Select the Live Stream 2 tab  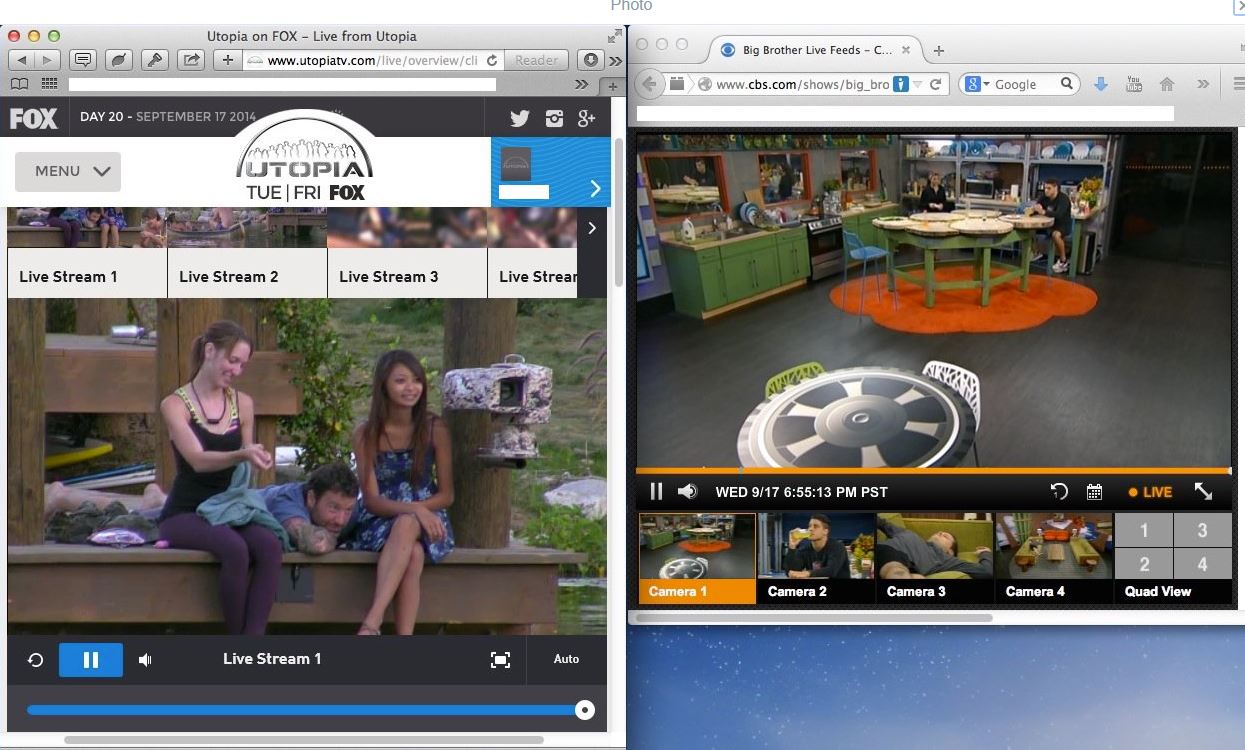click(247, 273)
